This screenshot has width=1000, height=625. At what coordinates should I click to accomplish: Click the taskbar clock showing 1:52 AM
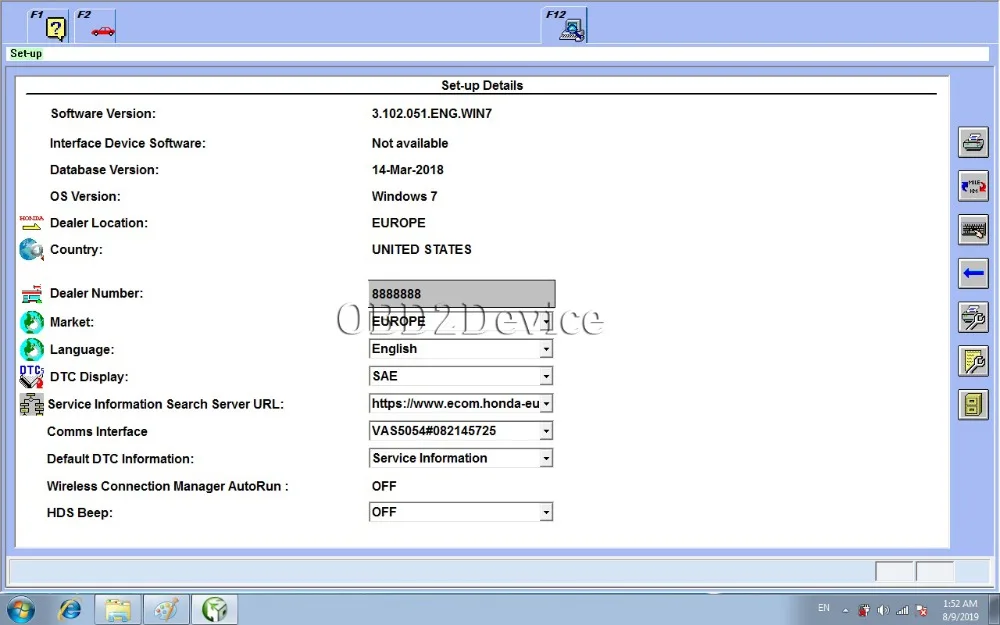click(x=960, y=610)
